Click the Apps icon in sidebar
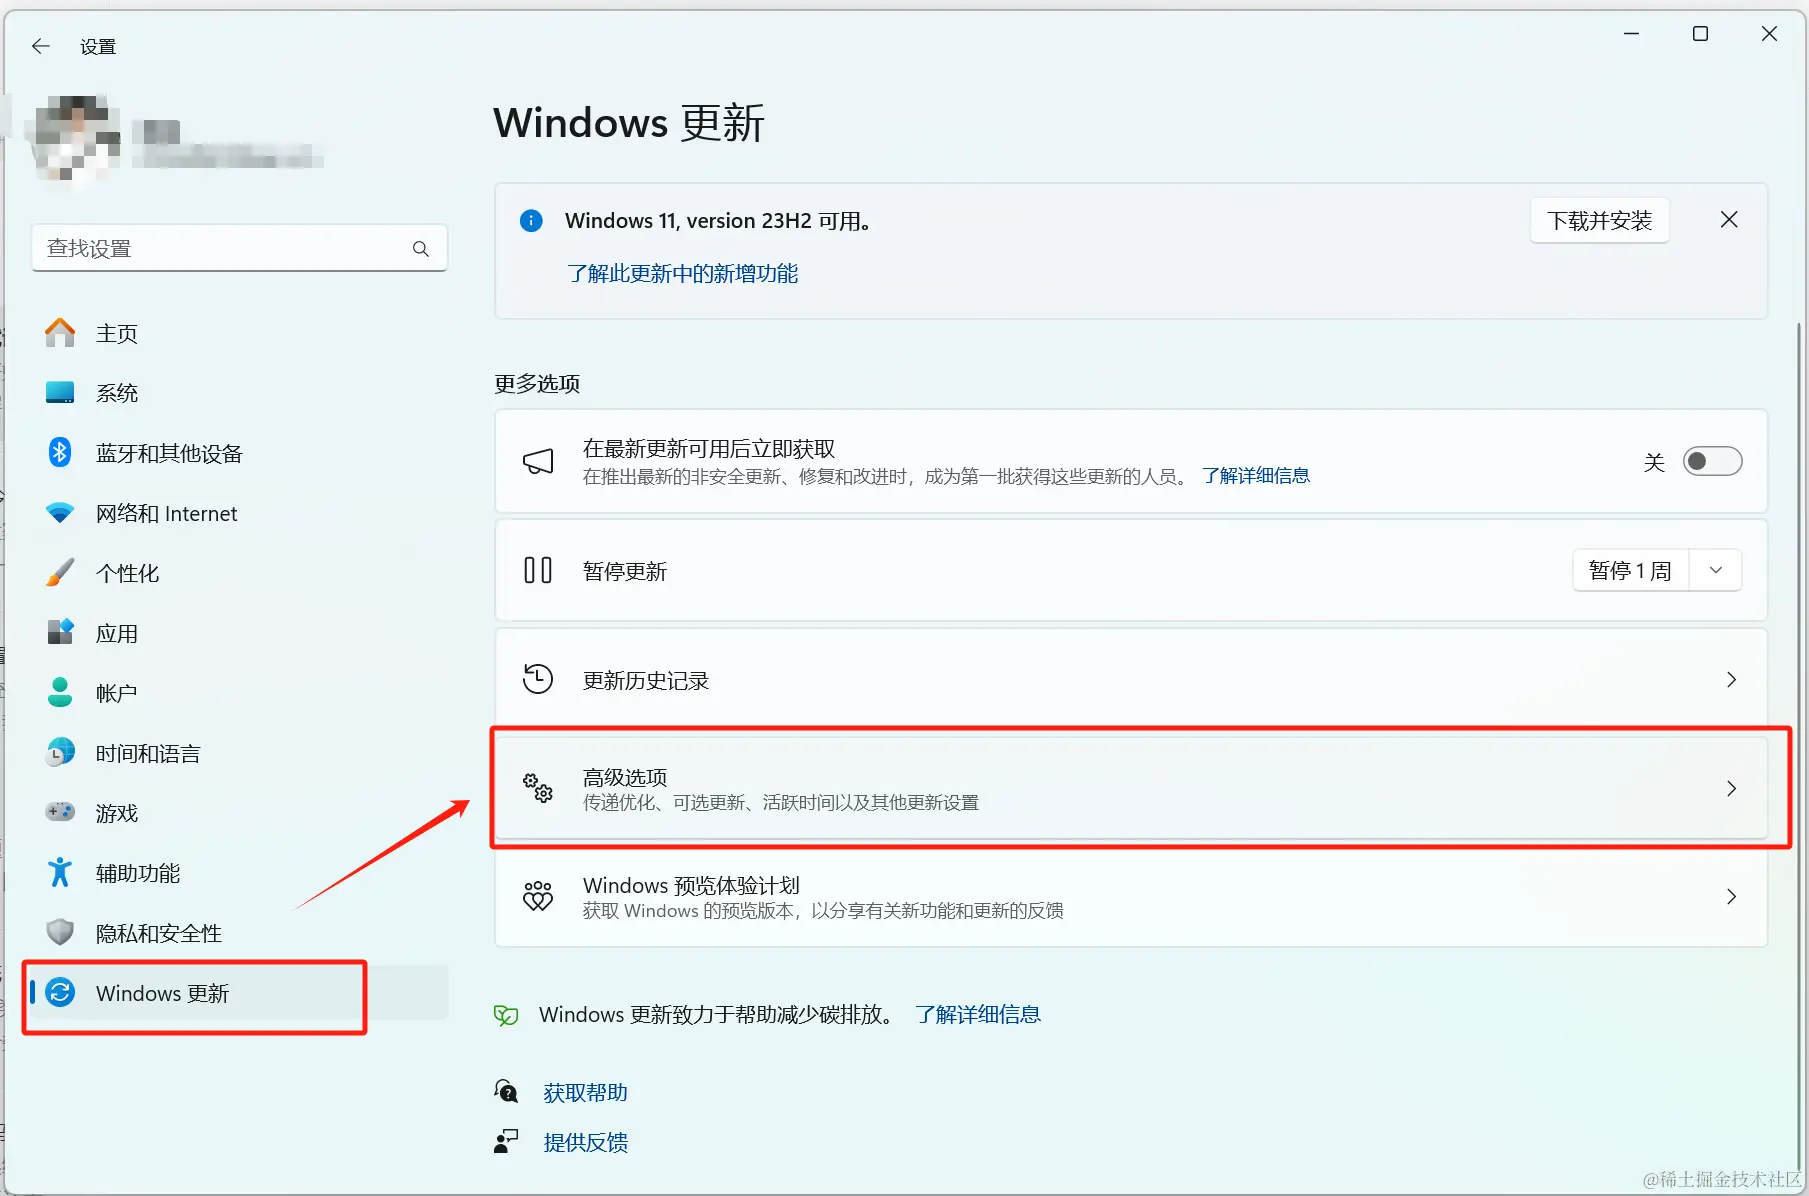 (60, 632)
